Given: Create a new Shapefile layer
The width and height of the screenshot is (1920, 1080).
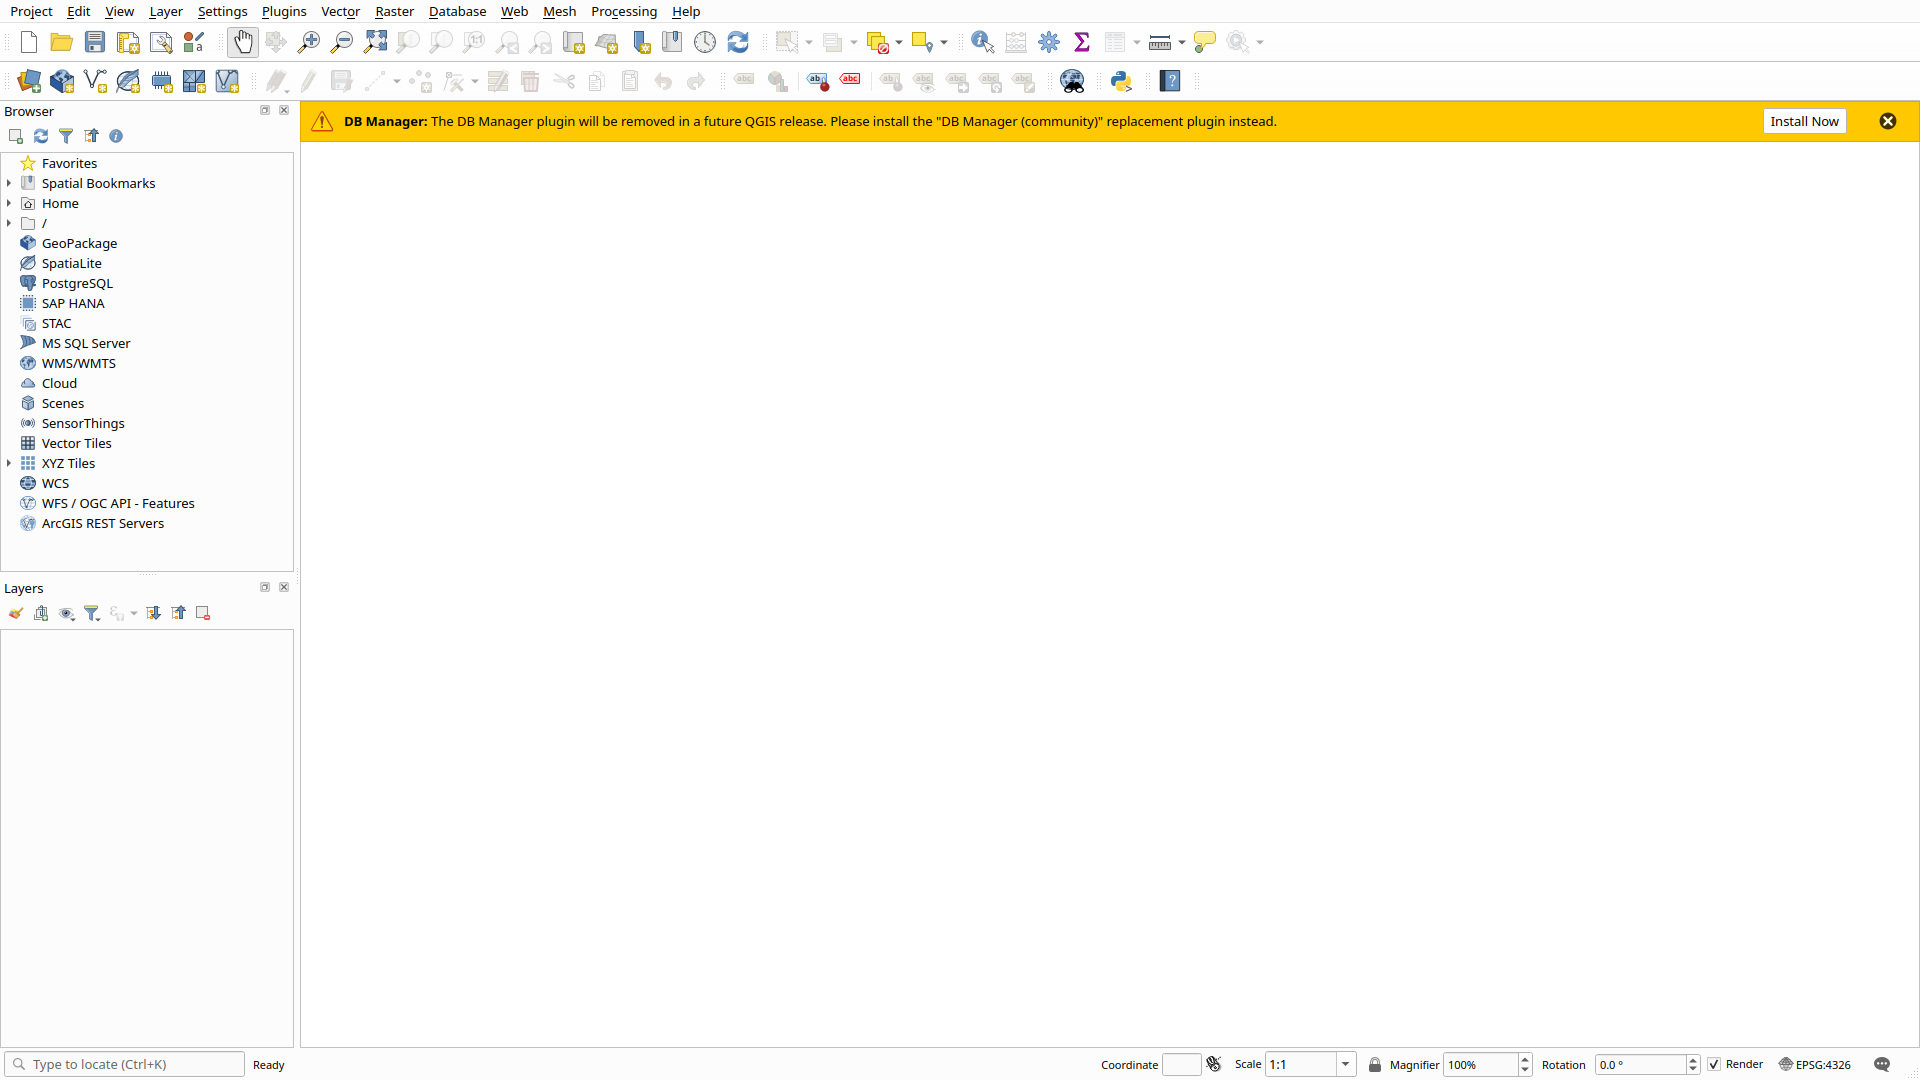Looking at the screenshot, I should tap(95, 81).
